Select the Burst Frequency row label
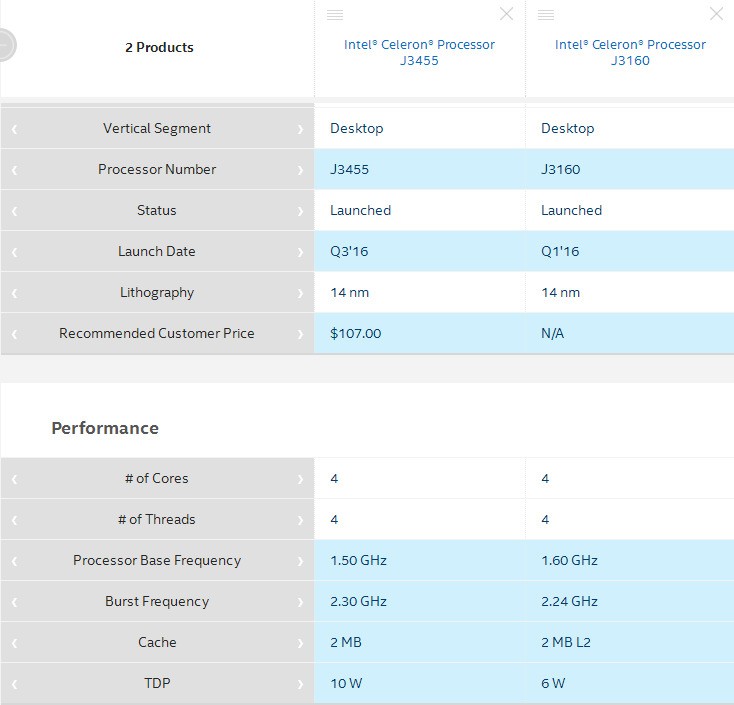Screen dimensions: 734x705 (157, 602)
